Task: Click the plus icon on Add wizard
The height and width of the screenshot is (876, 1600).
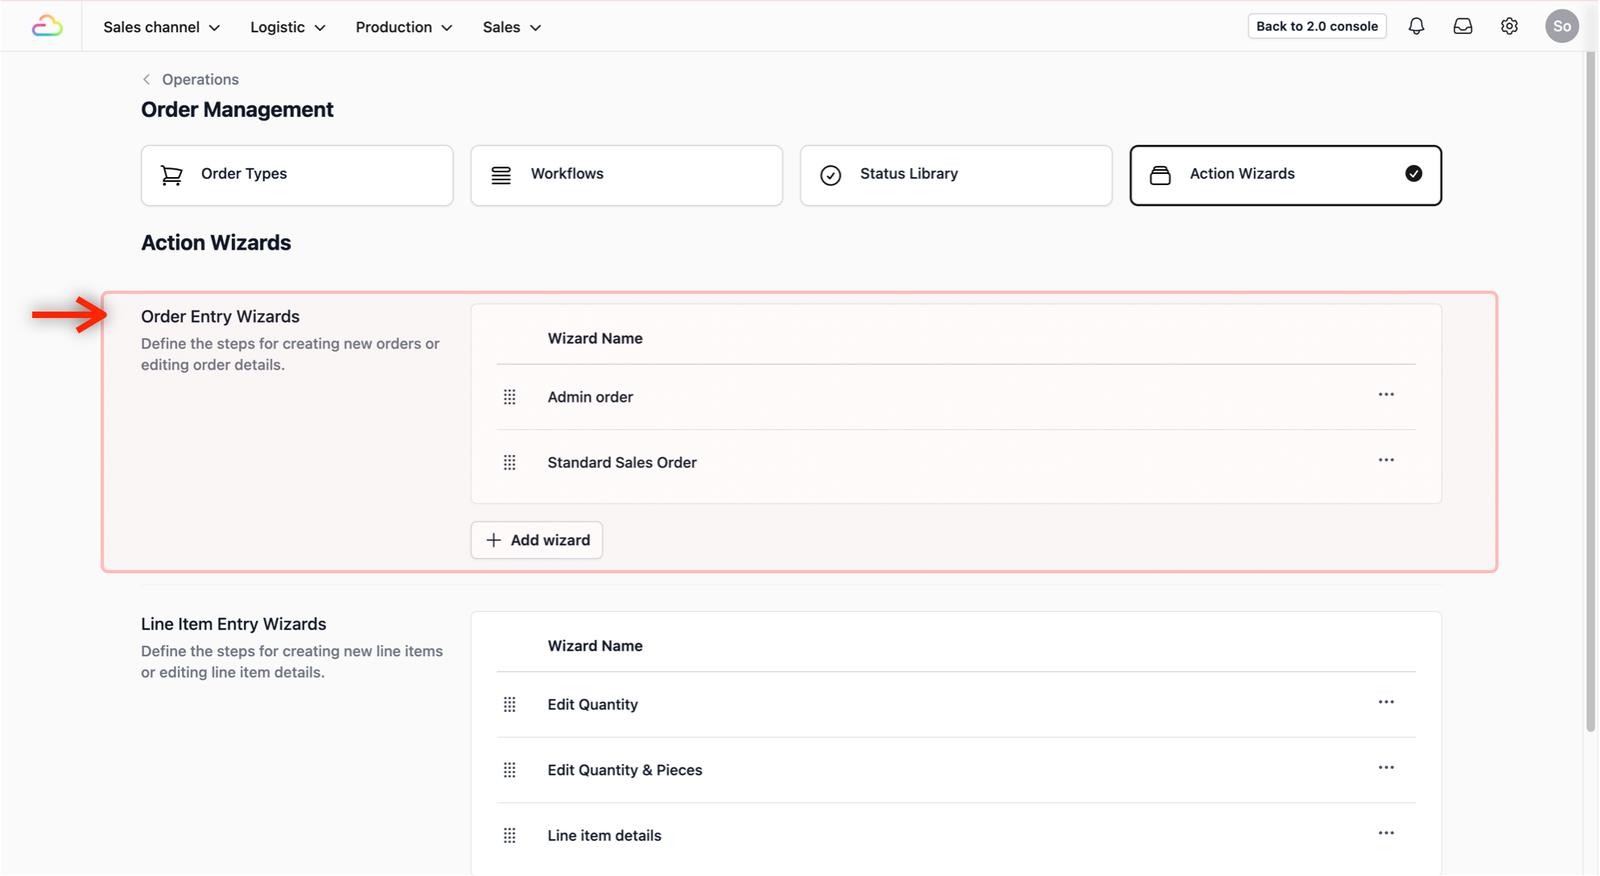Action: point(493,540)
